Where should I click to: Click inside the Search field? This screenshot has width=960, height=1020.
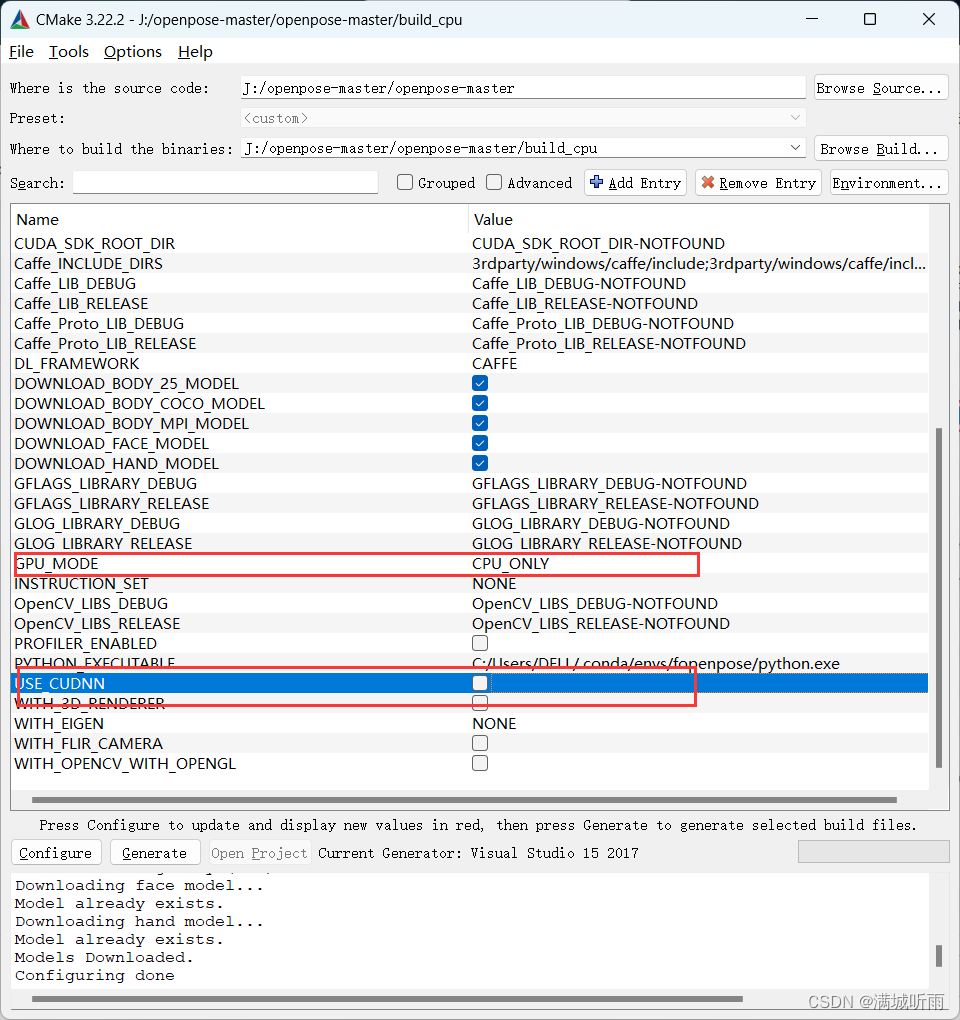tap(225, 182)
